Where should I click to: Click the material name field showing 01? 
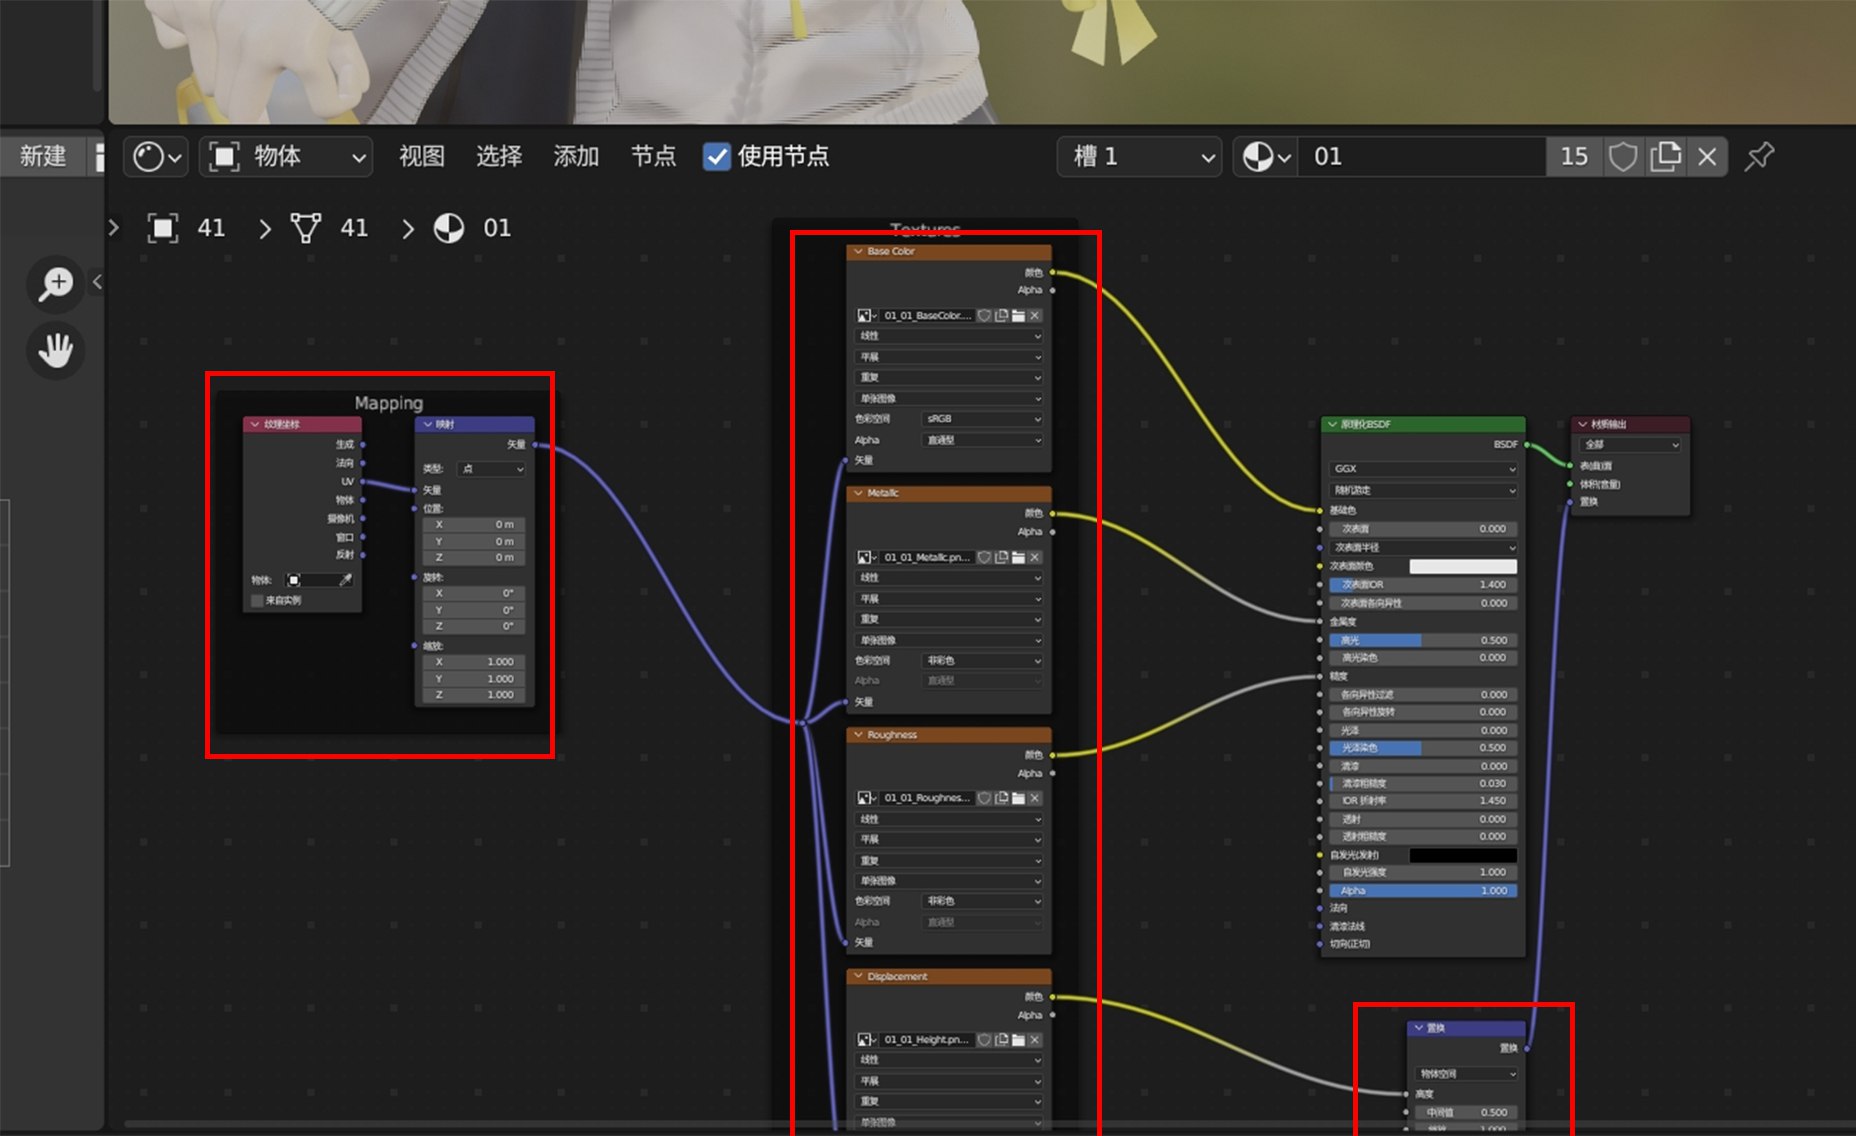1420,156
